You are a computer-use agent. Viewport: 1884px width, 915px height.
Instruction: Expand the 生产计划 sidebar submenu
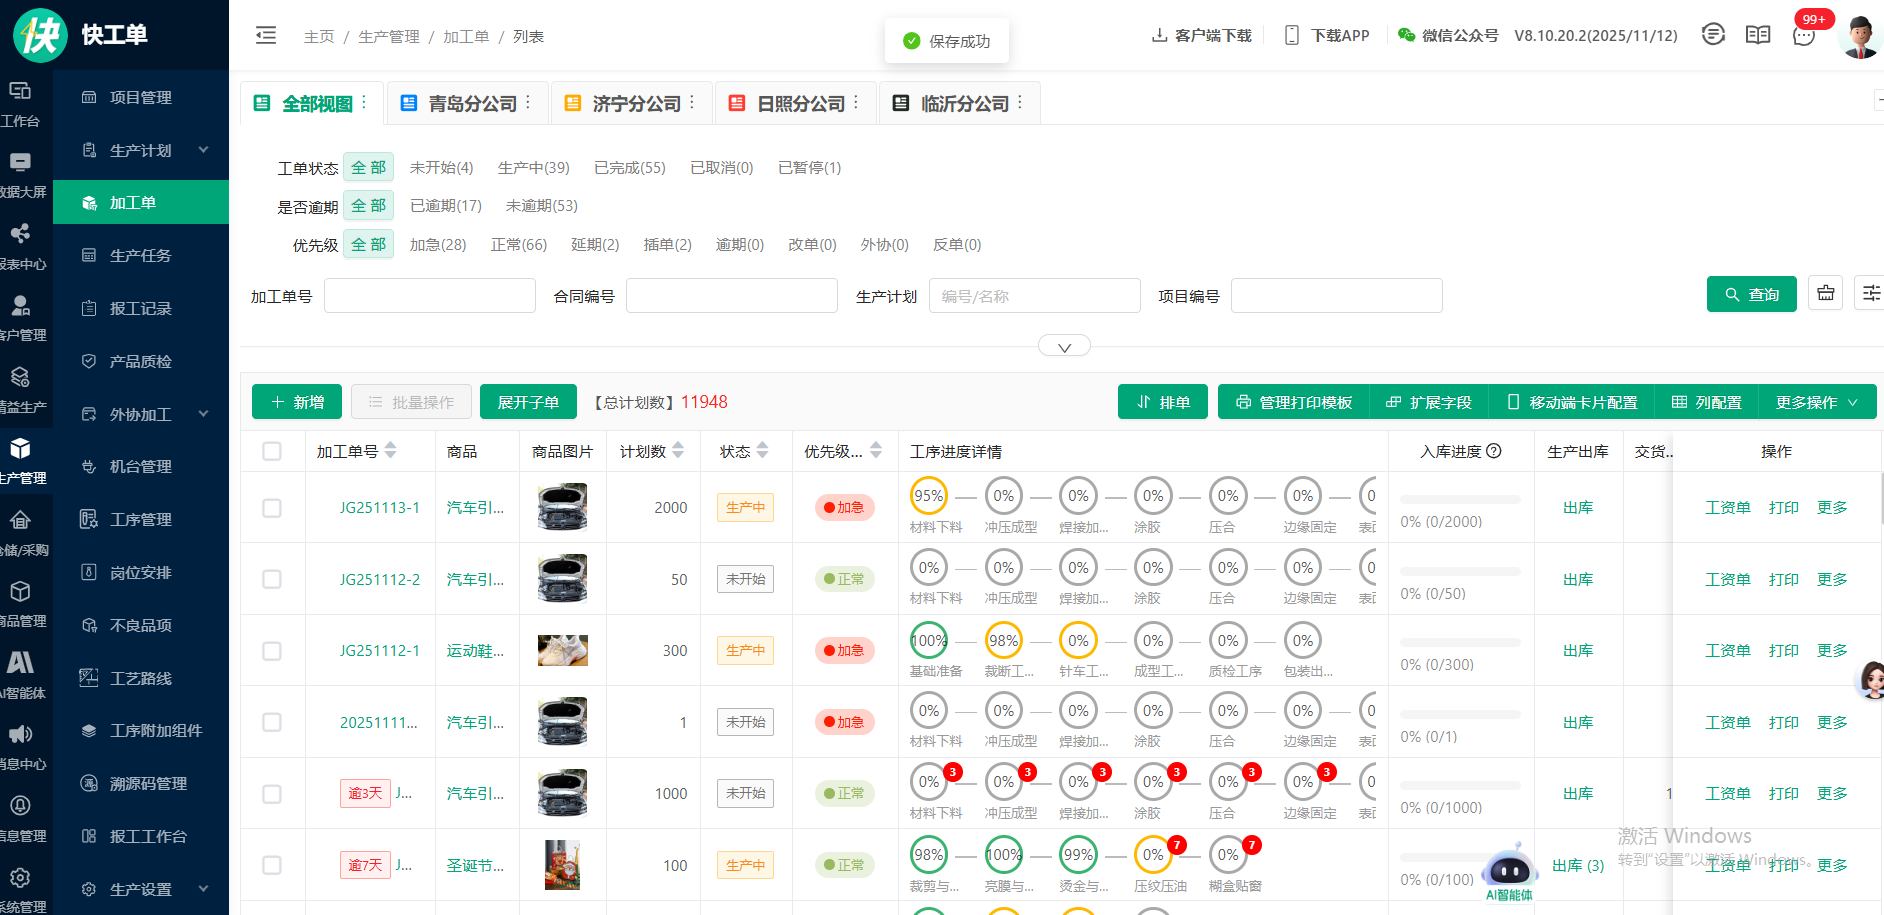(x=203, y=150)
